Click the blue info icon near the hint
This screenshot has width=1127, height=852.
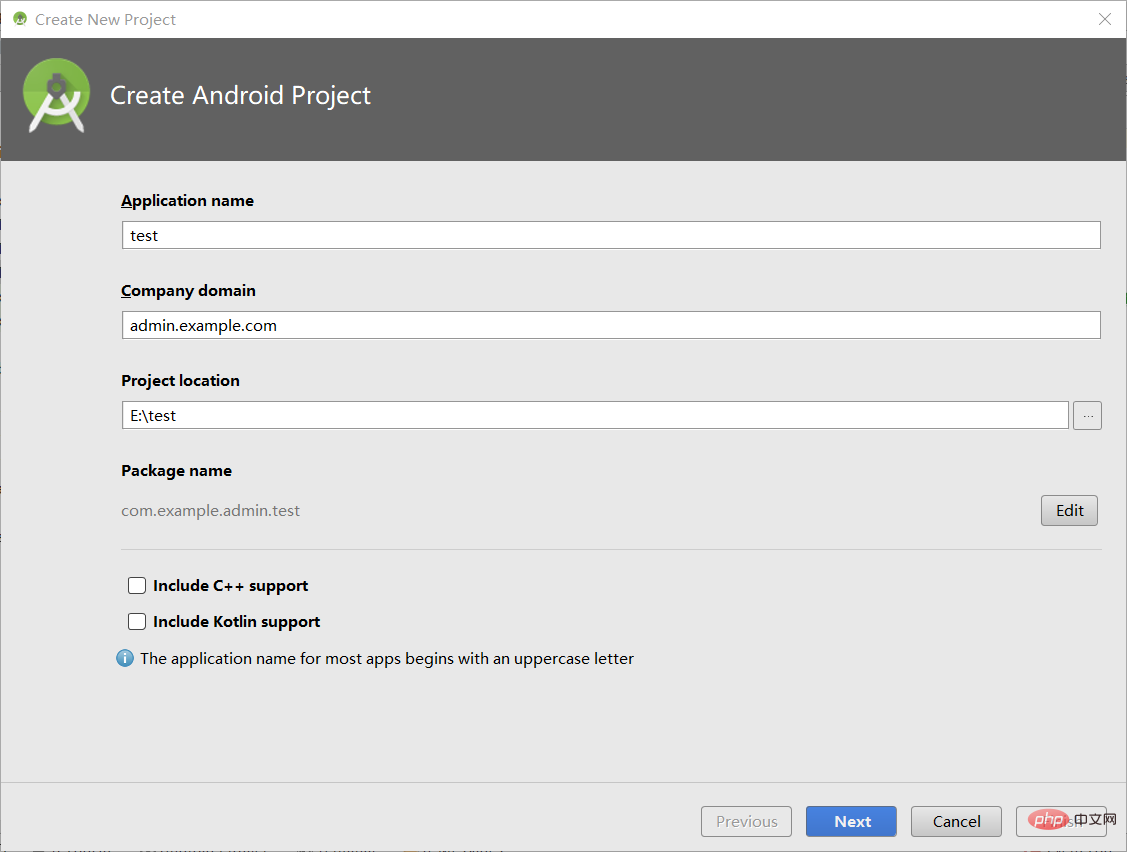pyautogui.click(x=125, y=658)
